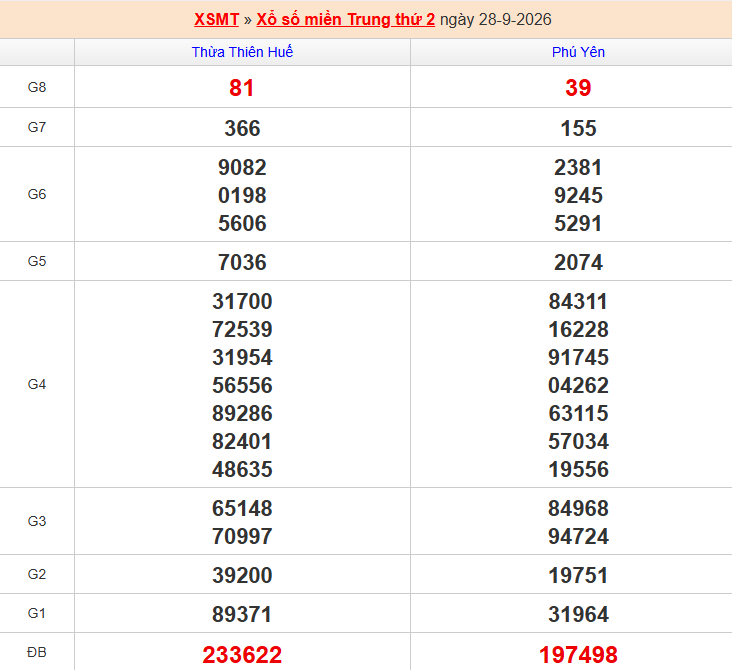
Task: Open the XSMT link in the header
Action: [x=216, y=20]
